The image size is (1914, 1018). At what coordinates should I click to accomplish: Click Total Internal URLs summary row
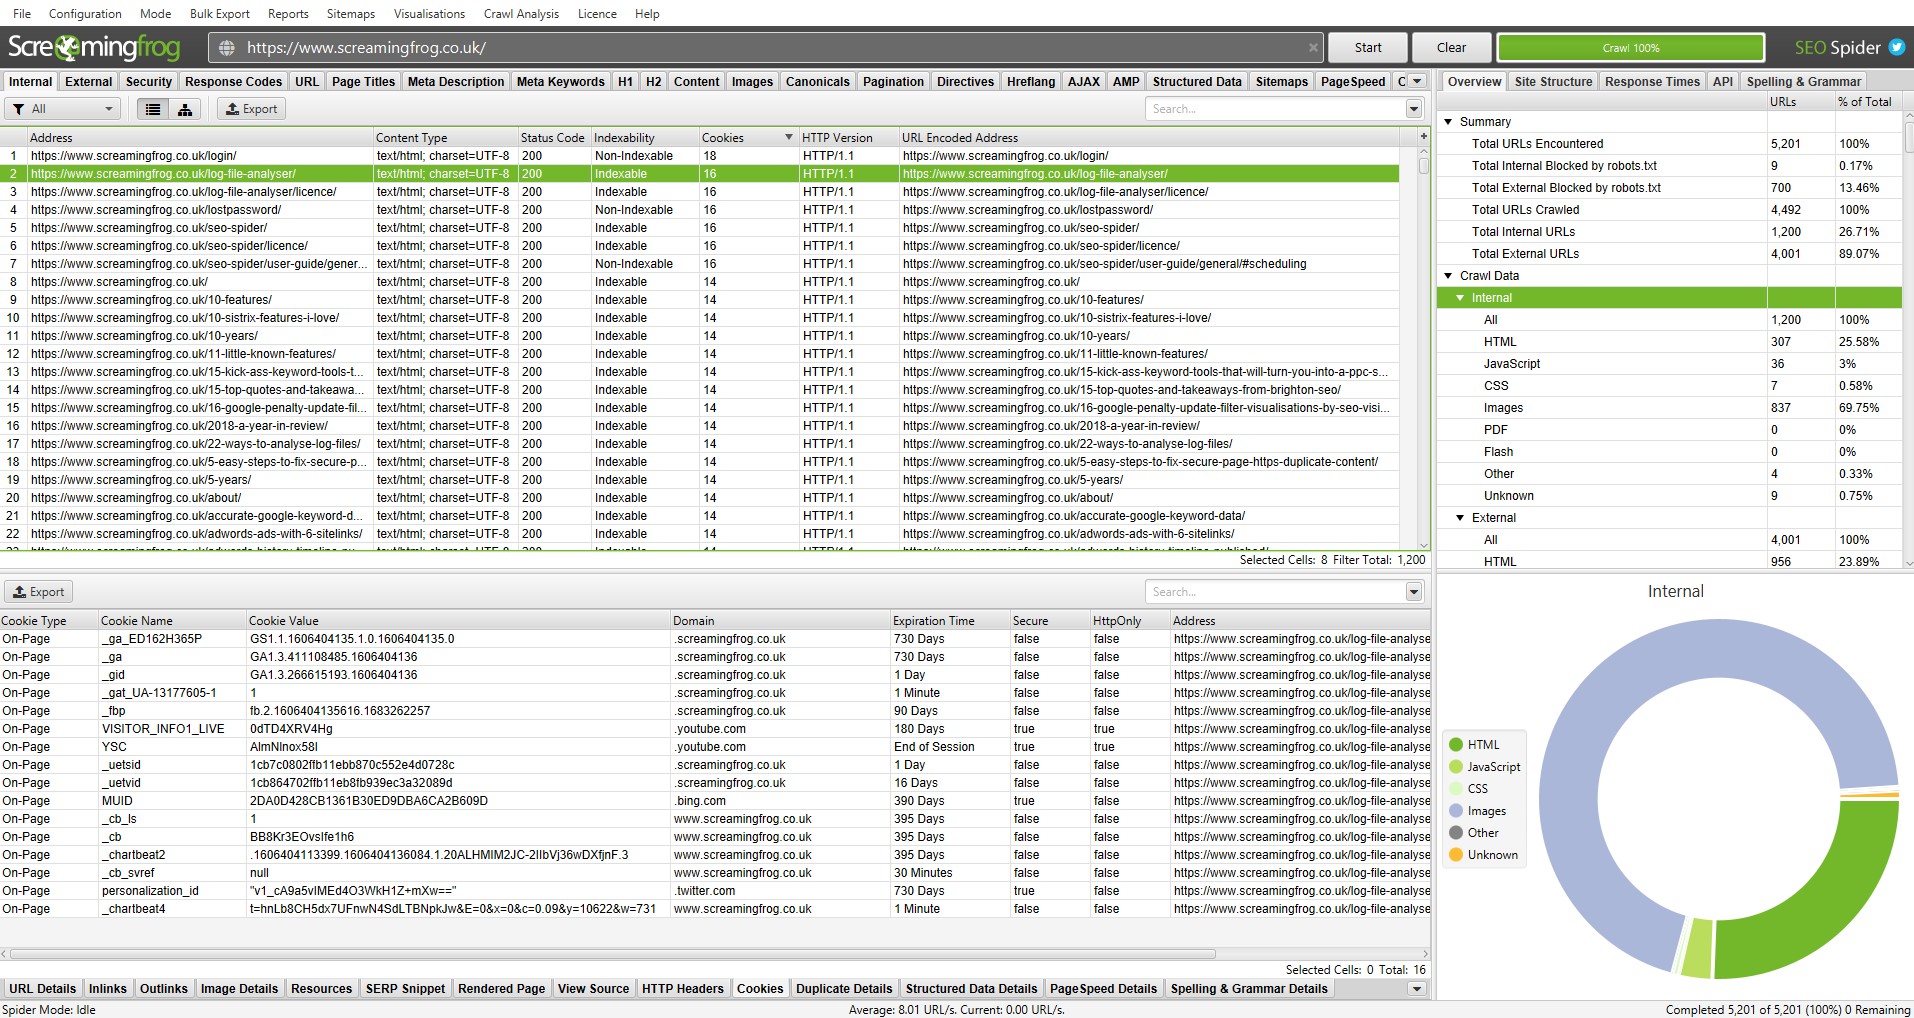tap(1670, 232)
